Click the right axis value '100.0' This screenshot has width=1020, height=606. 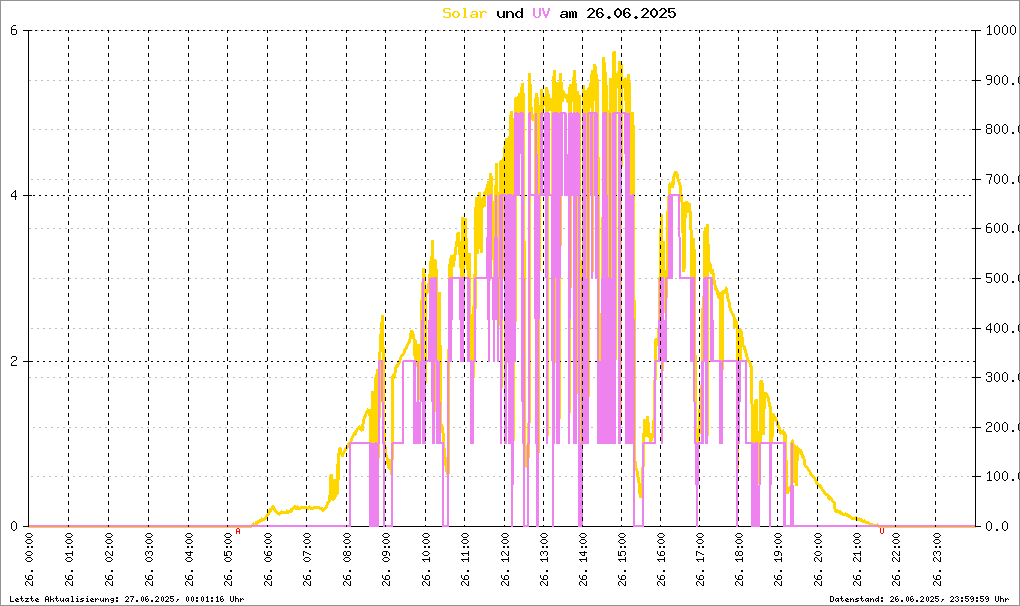click(1004, 477)
